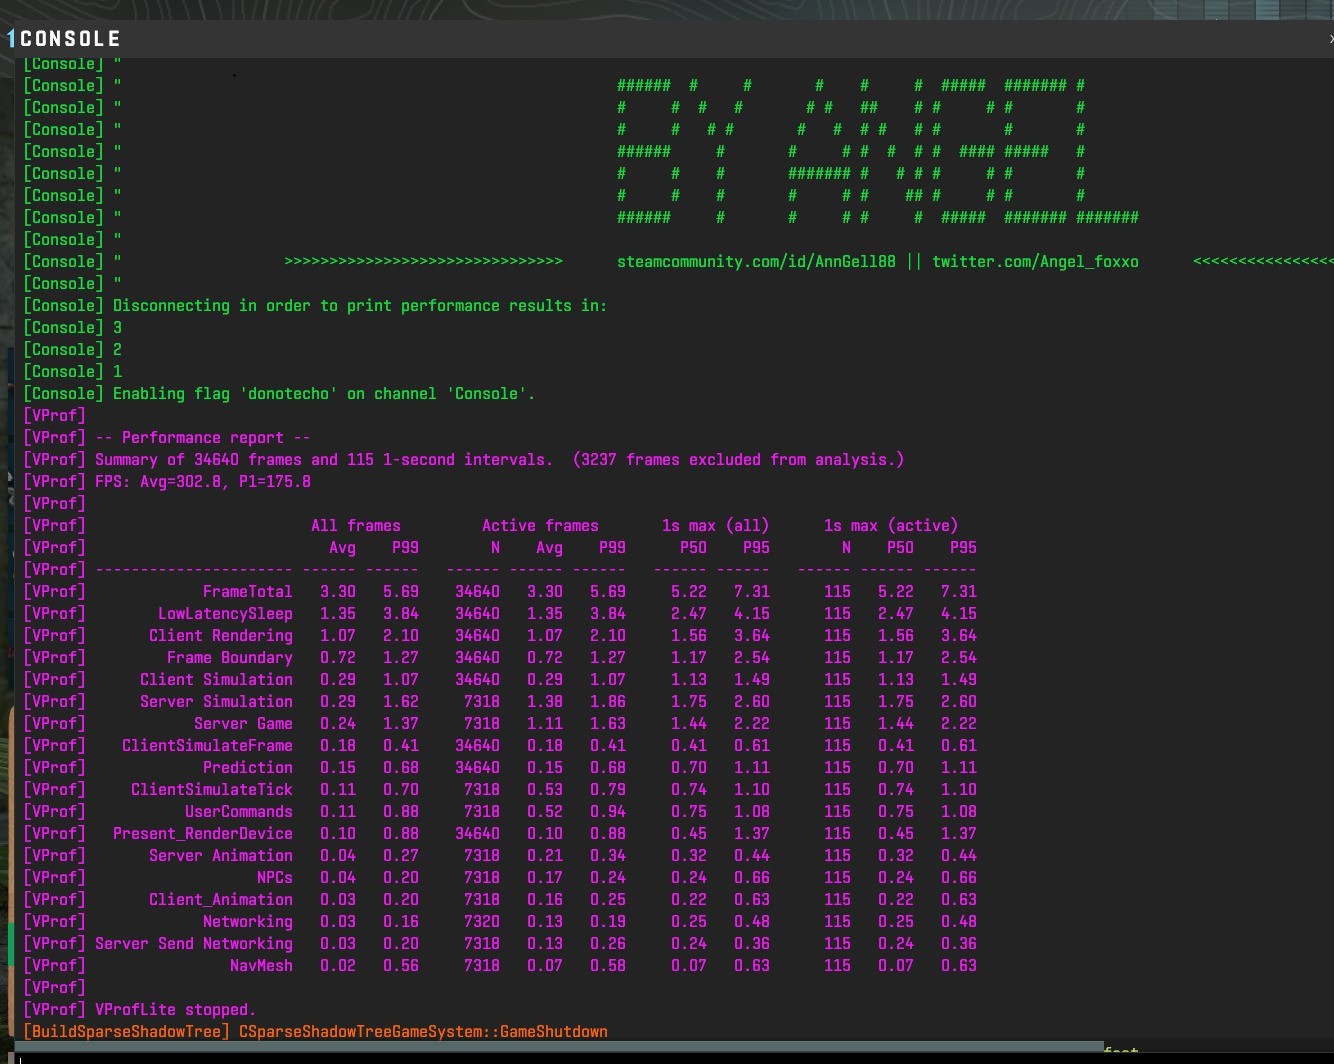The height and width of the screenshot is (1064, 1334).
Task: Click the twitter.com/Angel_foxxo link text
Action: [x=1035, y=262]
